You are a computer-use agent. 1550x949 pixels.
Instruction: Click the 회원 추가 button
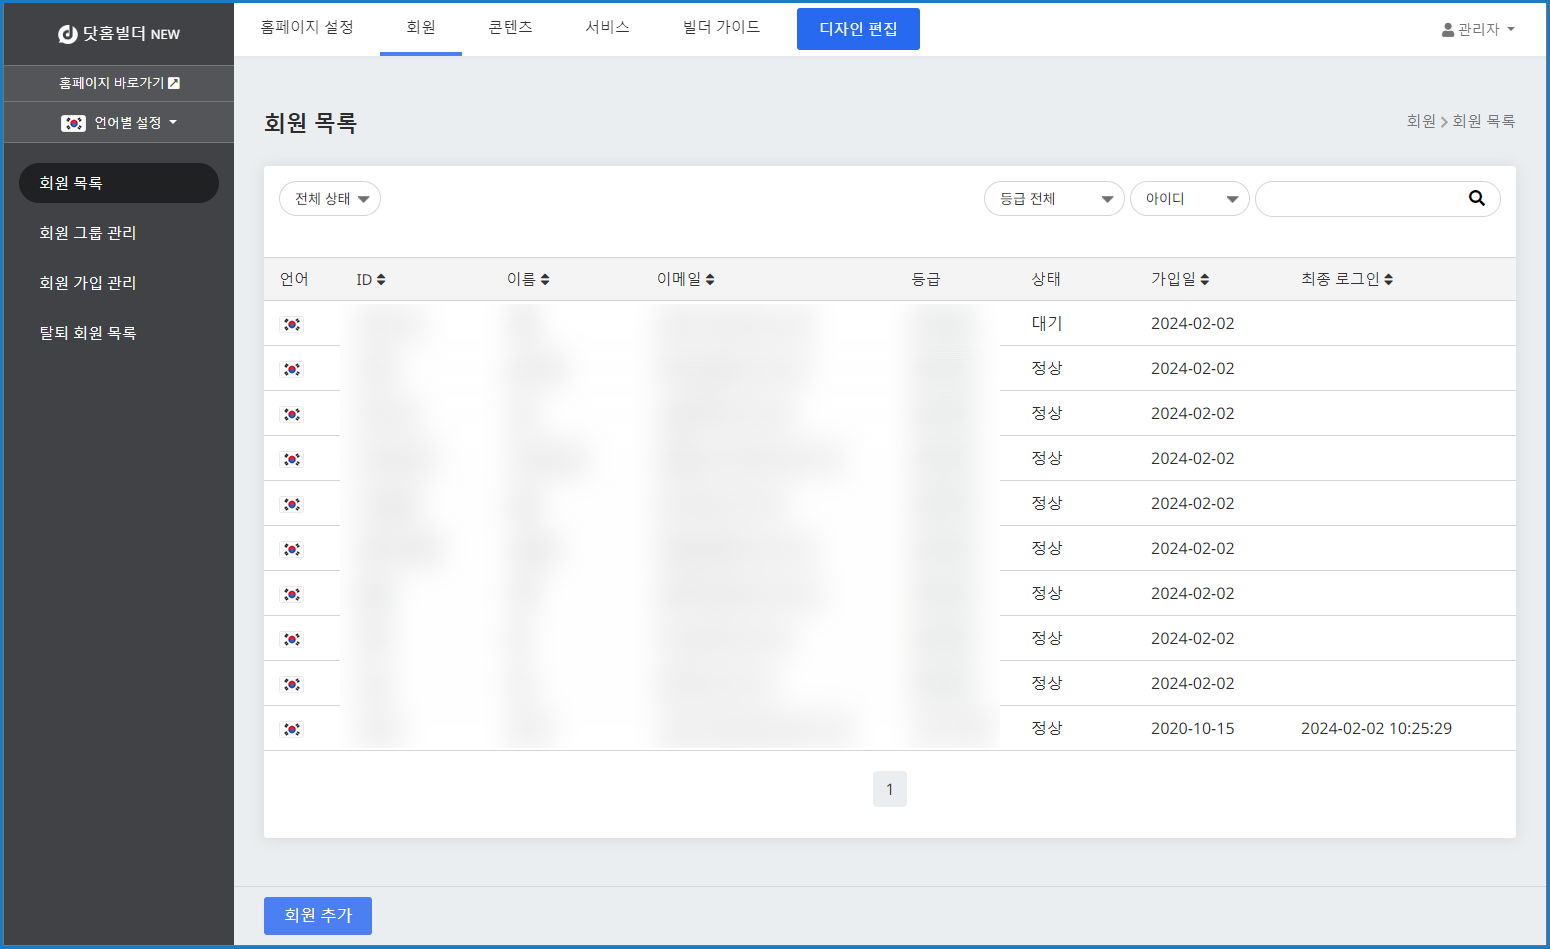[x=318, y=915]
